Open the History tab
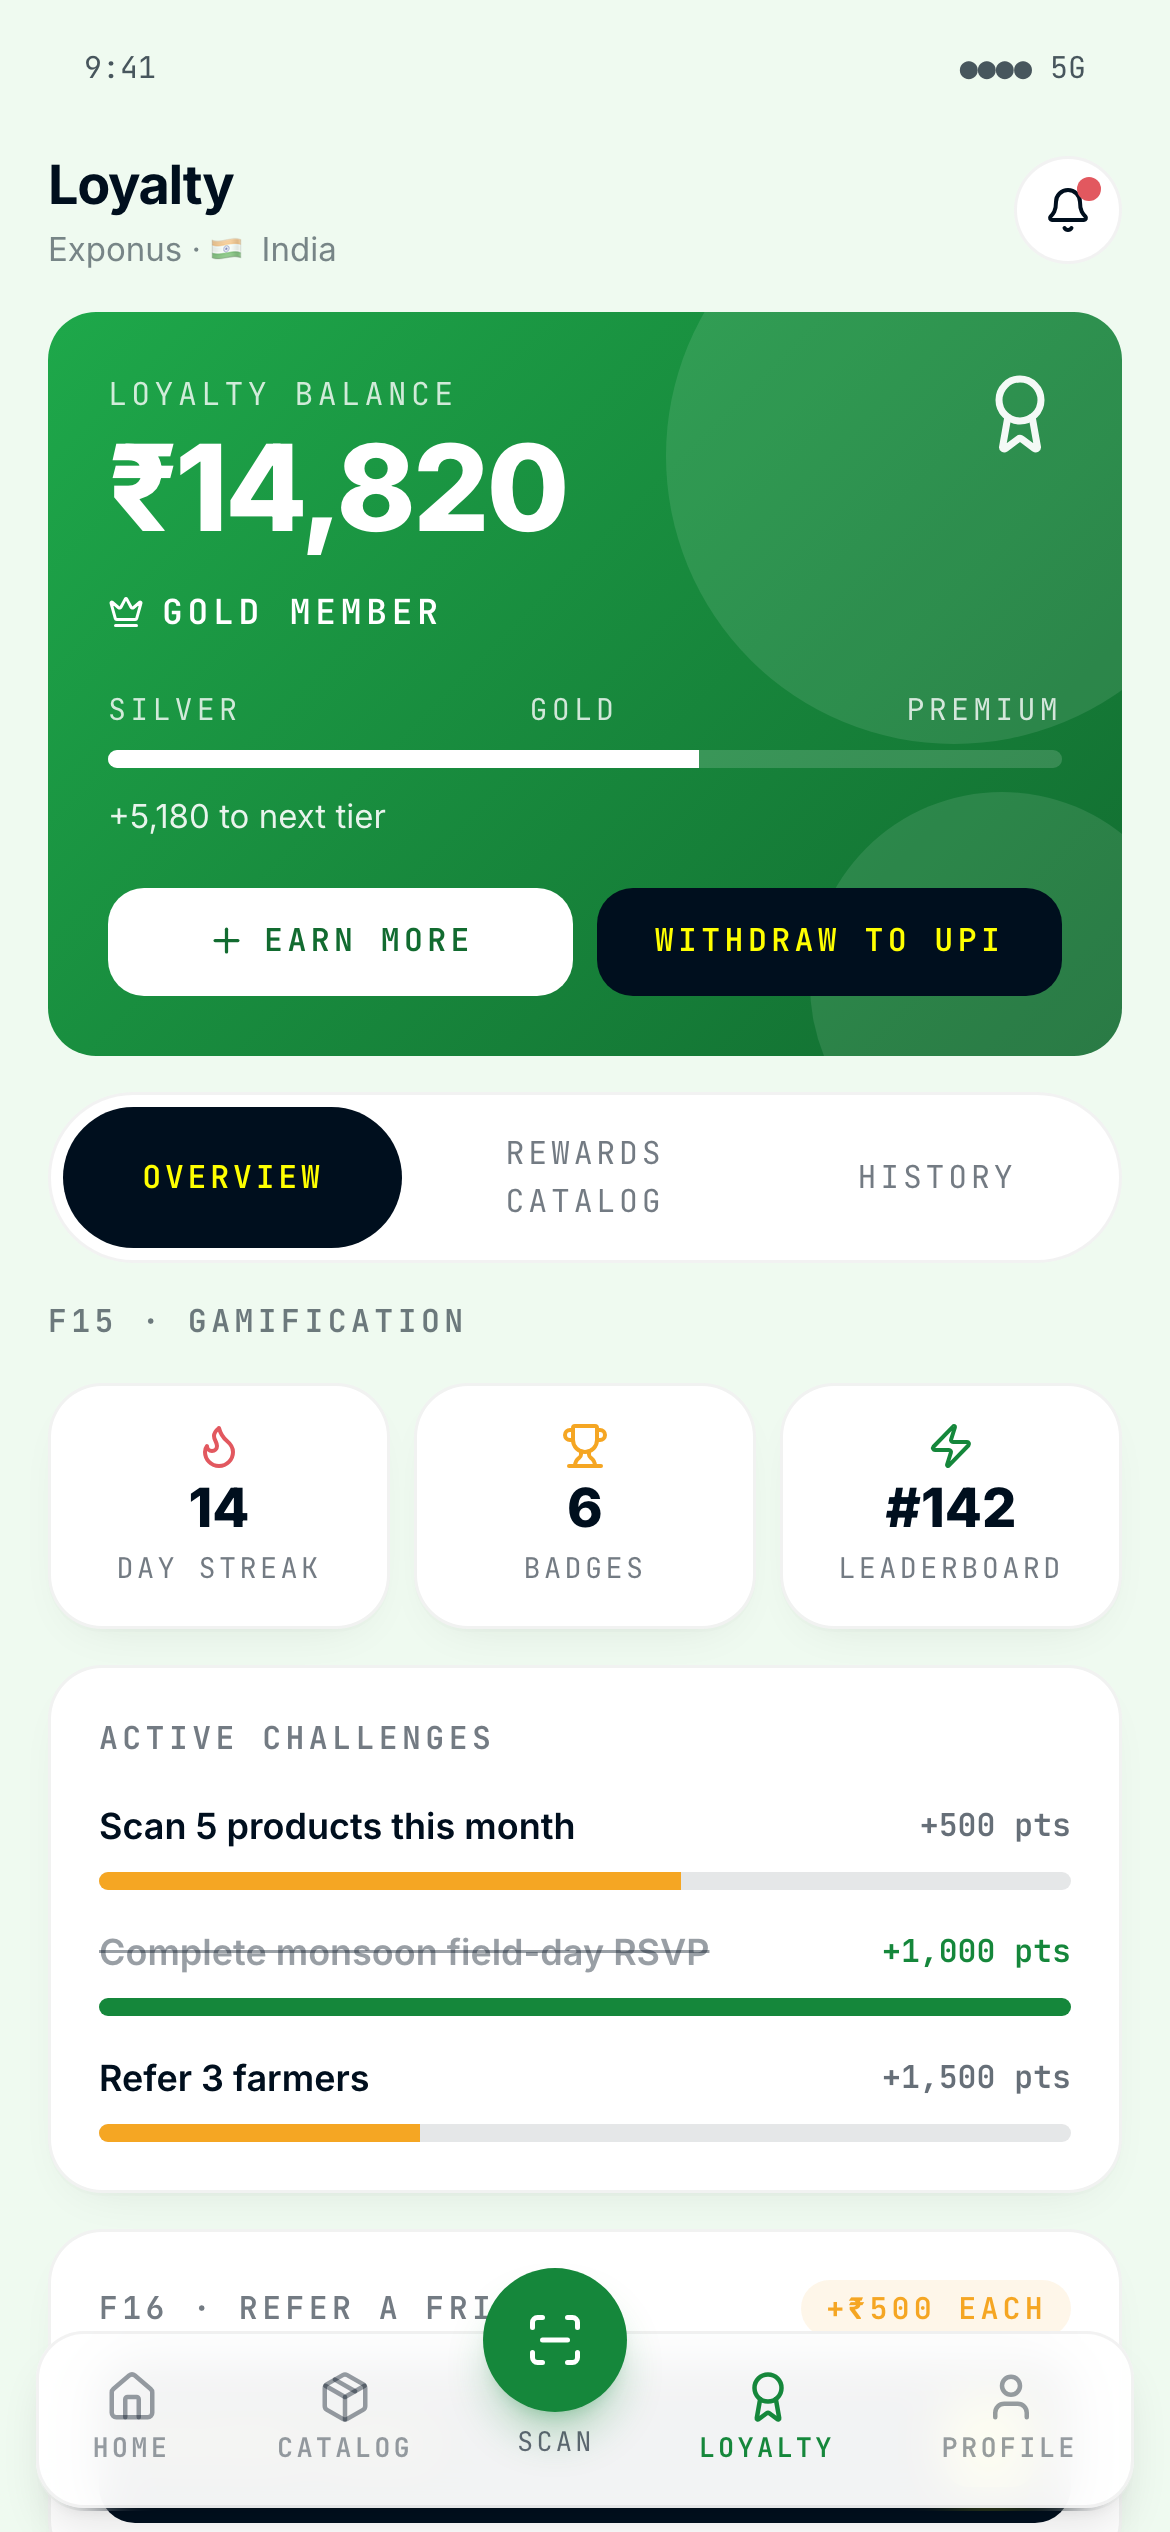The width and height of the screenshot is (1170, 2532). [936, 1177]
